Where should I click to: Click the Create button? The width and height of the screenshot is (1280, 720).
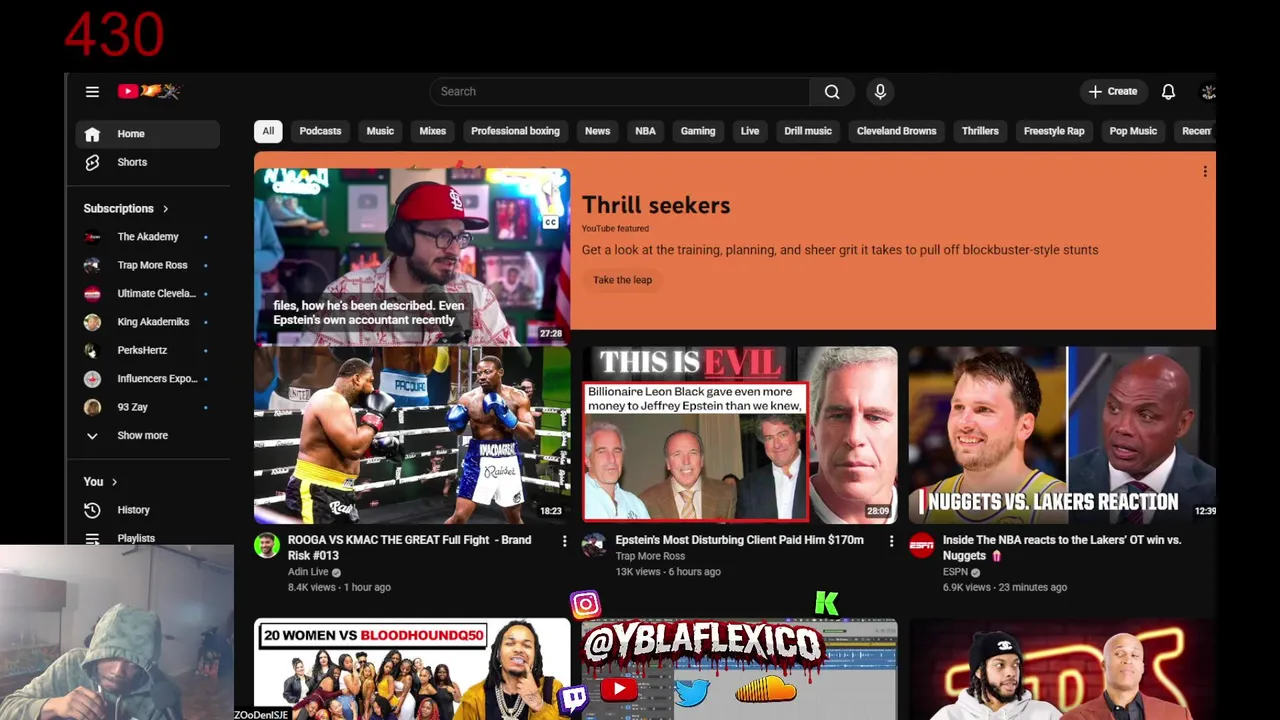[x=1113, y=91]
